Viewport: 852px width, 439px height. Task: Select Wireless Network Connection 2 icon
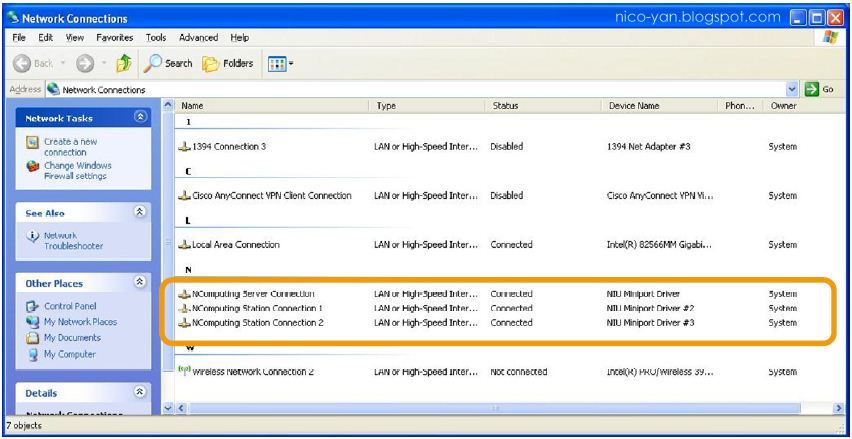point(185,371)
